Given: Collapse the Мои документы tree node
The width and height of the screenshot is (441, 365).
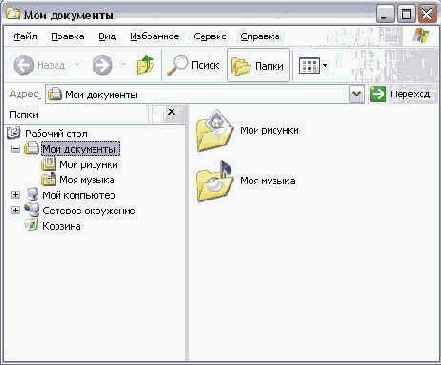Looking at the screenshot, I should click(15, 149).
